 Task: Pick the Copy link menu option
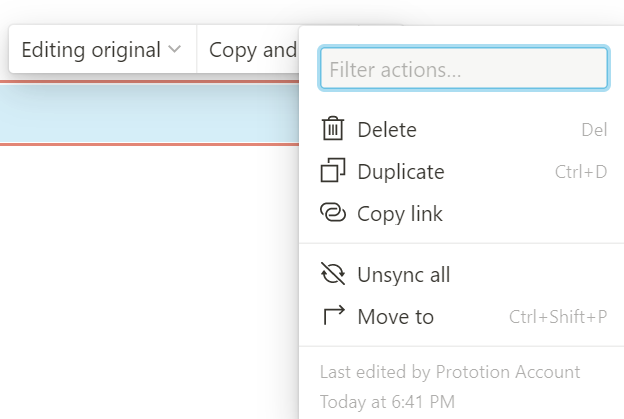pyautogui.click(x=464, y=213)
